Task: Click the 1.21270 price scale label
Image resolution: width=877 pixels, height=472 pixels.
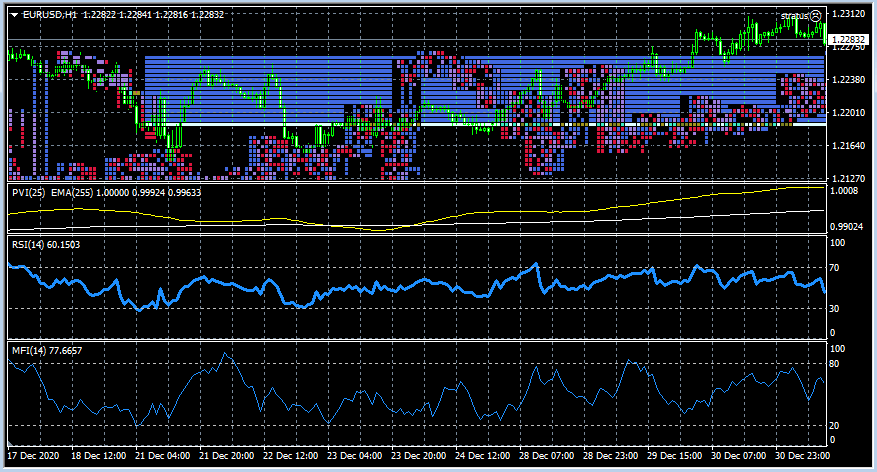Action: pos(848,178)
